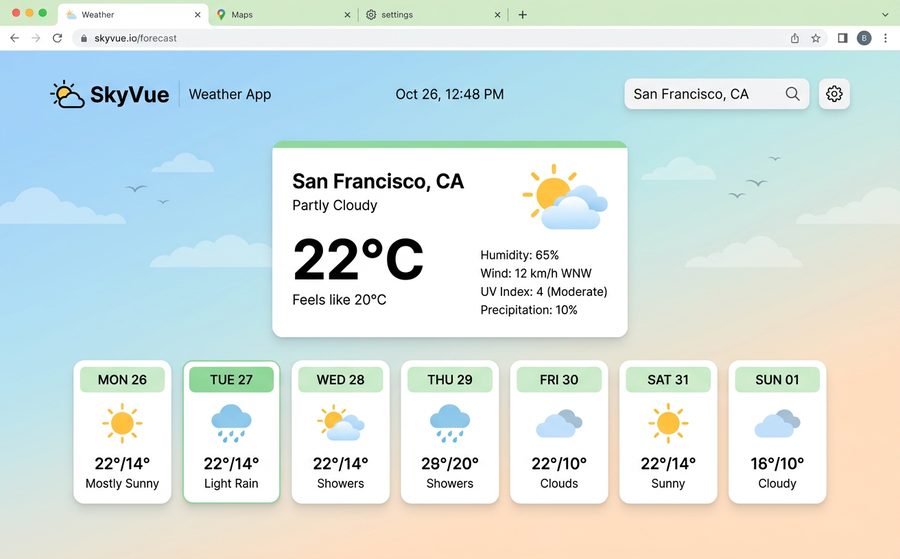Click the UV Index: 4 (Moderate) text
Viewport: 900px width, 559px height.
tap(544, 292)
